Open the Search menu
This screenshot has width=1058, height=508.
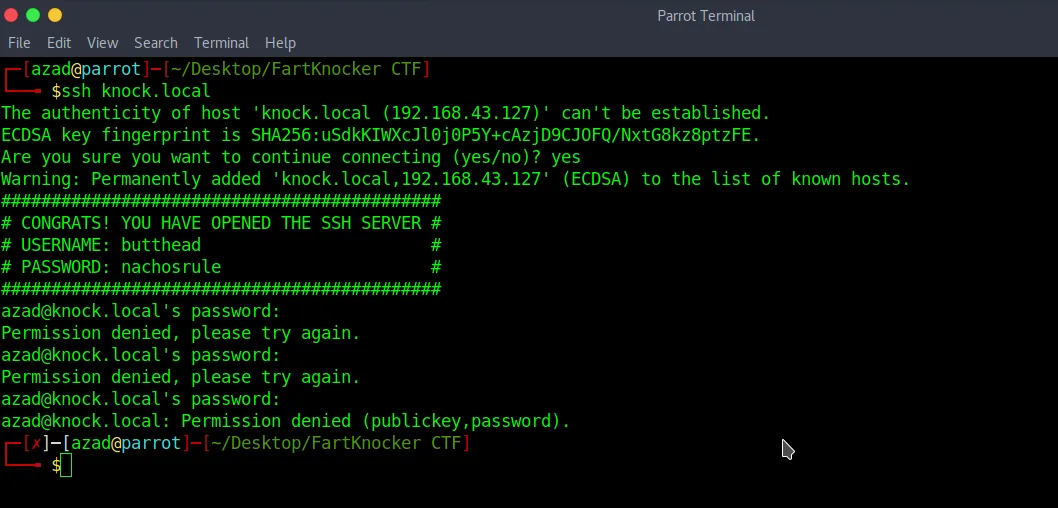coord(156,43)
